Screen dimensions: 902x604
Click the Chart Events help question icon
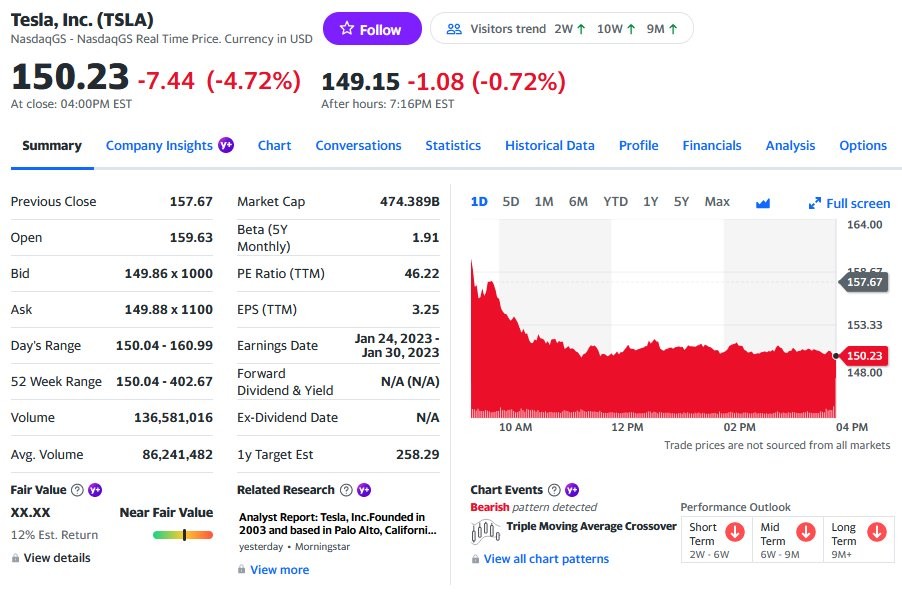[x=554, y=490]
